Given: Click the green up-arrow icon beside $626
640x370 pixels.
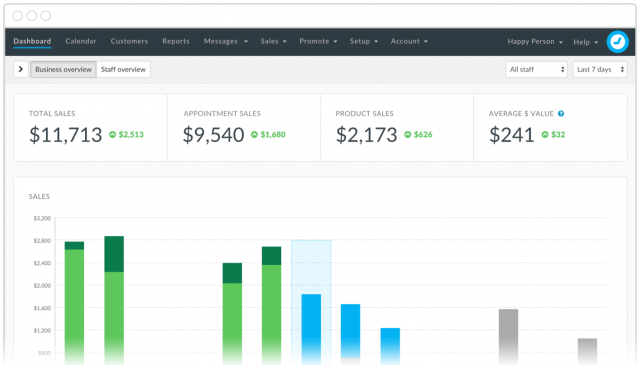Looking at the screenshot, I should [407, 134].
